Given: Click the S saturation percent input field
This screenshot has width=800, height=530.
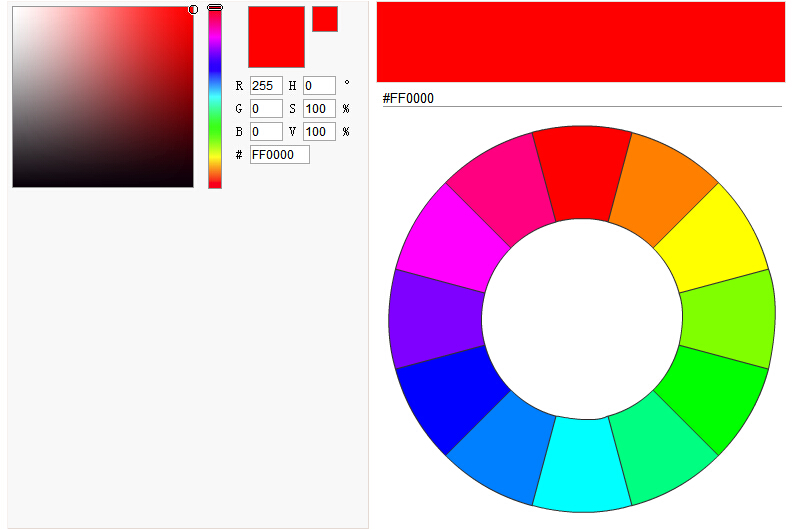Looking at the screenshot, I should pyautogui.click(x=319, y=108).
